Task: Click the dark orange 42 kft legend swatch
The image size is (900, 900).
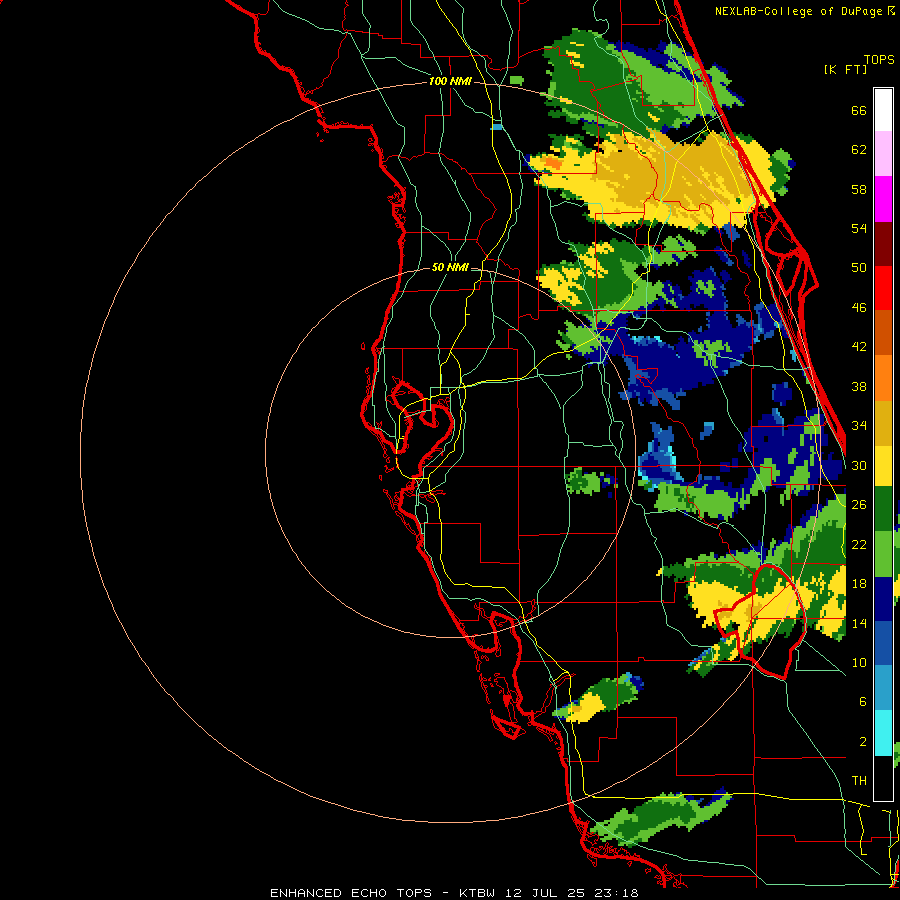Action: (x=883, y=333)
